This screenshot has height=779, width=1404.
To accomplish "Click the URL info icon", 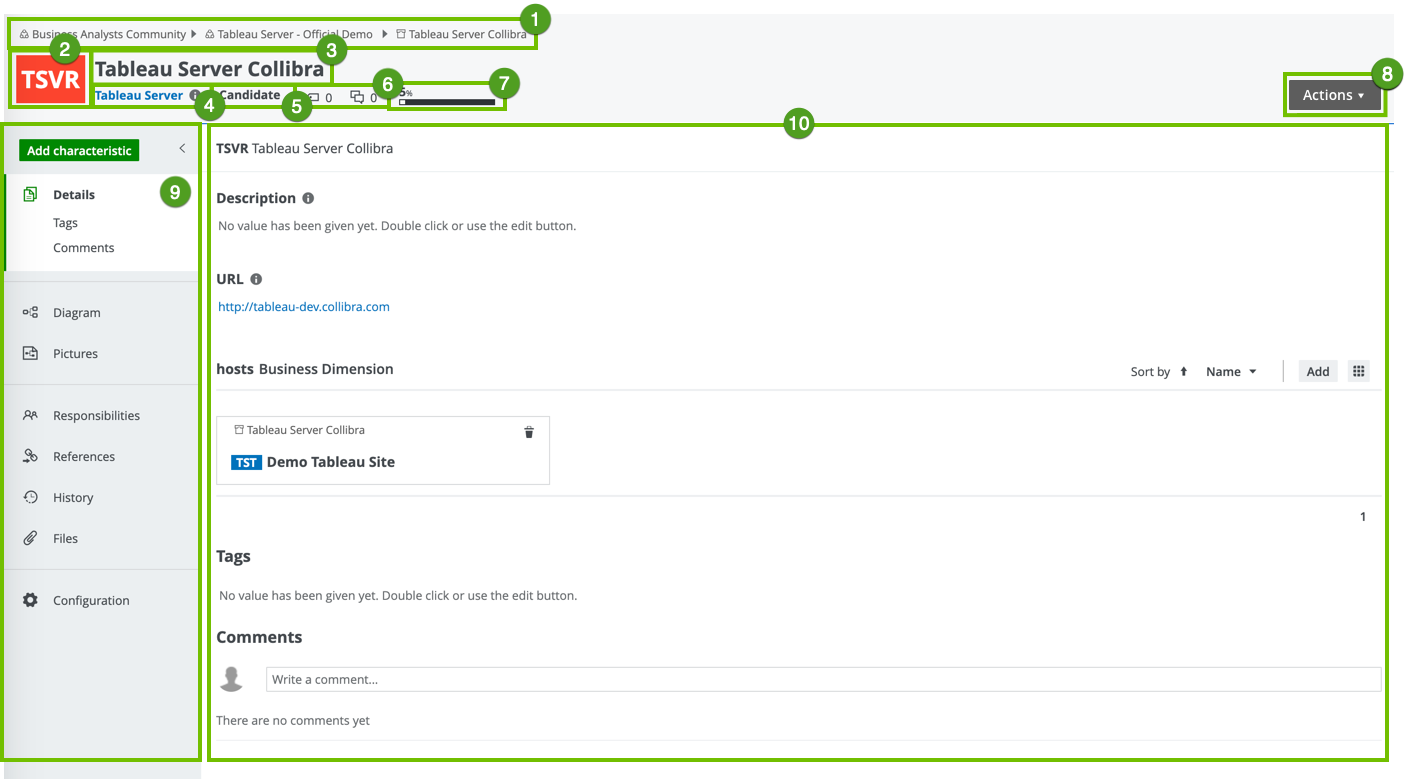I will click(x=256, y=280).
